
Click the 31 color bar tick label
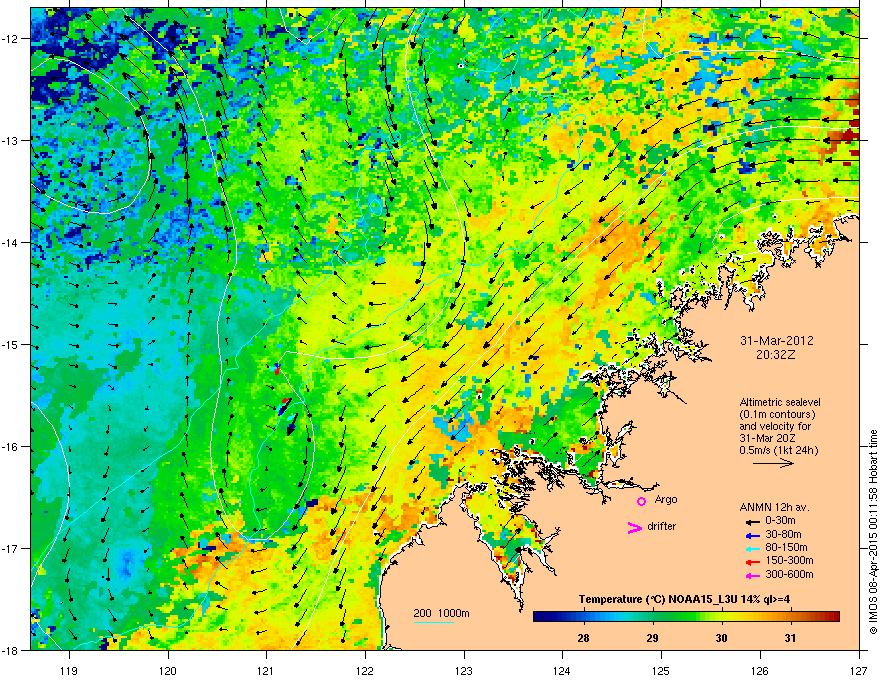point(790,638)
